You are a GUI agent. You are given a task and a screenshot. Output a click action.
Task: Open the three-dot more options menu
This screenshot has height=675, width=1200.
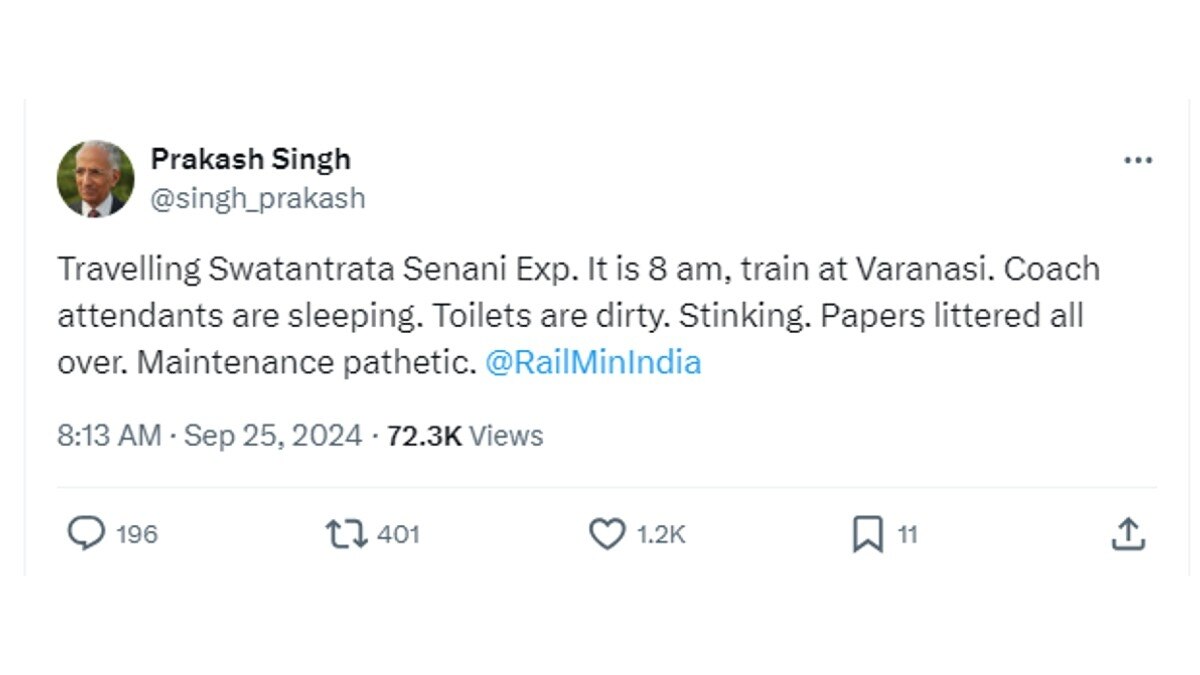[1138, 161]
